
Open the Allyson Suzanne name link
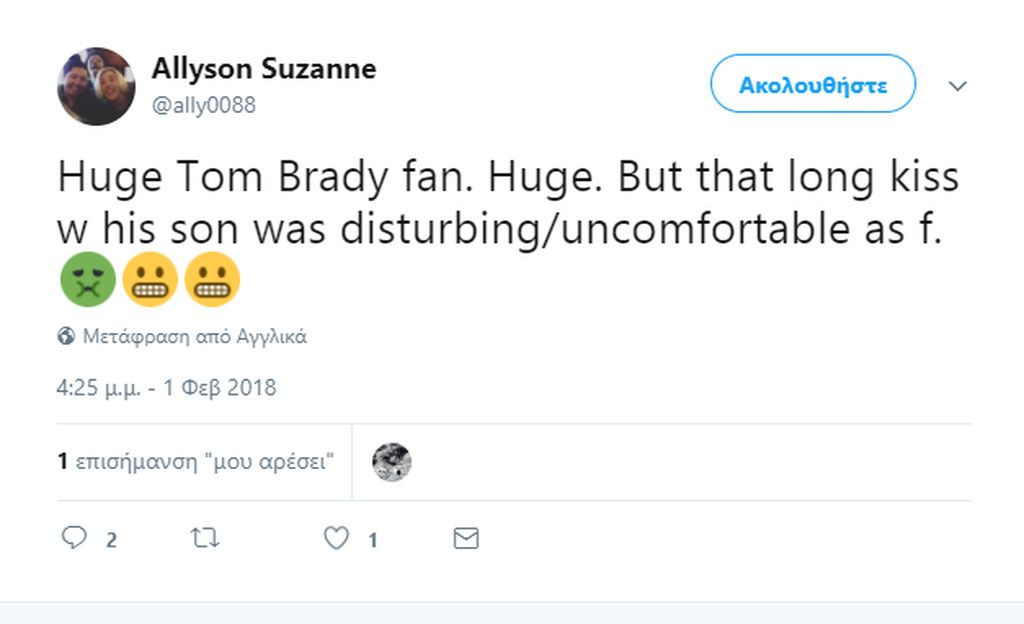click(264, 69)
